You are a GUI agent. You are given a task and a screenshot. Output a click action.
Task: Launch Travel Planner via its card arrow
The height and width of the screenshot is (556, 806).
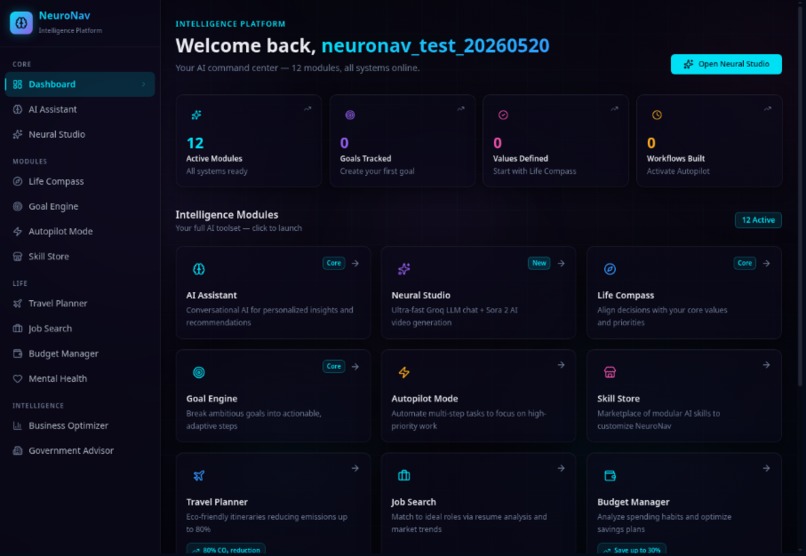tap(355, 468)
